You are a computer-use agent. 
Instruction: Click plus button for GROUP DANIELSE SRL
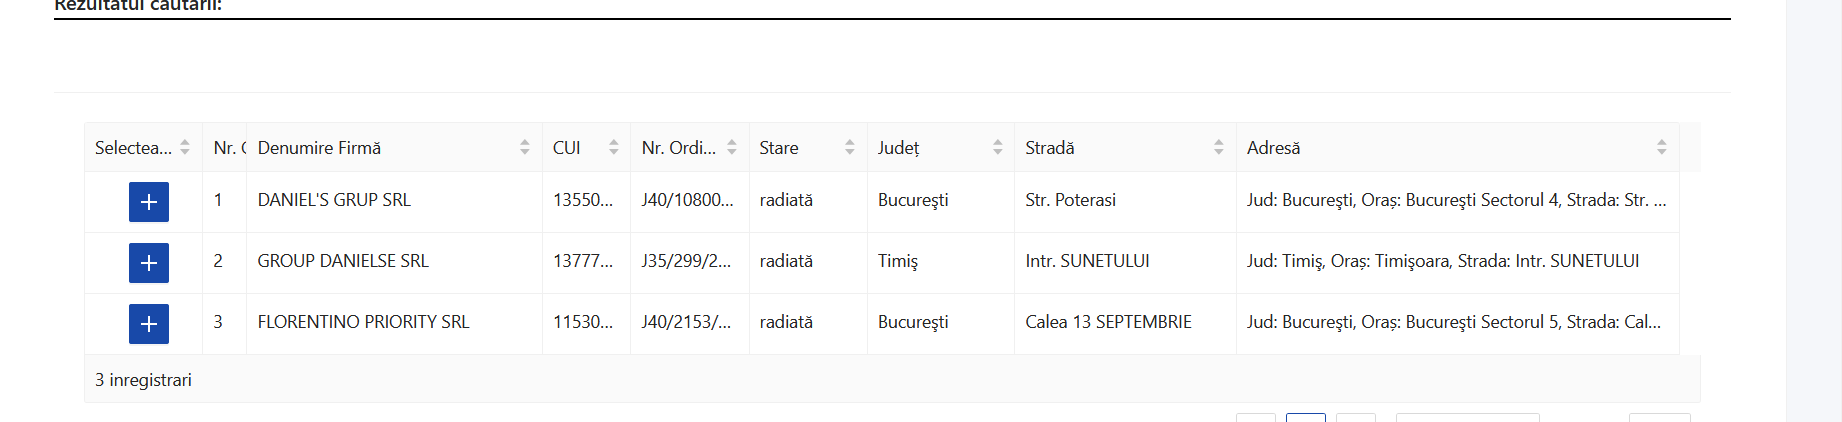pyautogui.click(x=149, y=263)
